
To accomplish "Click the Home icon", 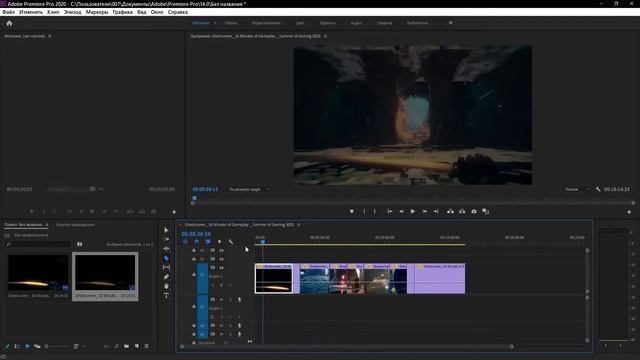I will tap(9, 23).
